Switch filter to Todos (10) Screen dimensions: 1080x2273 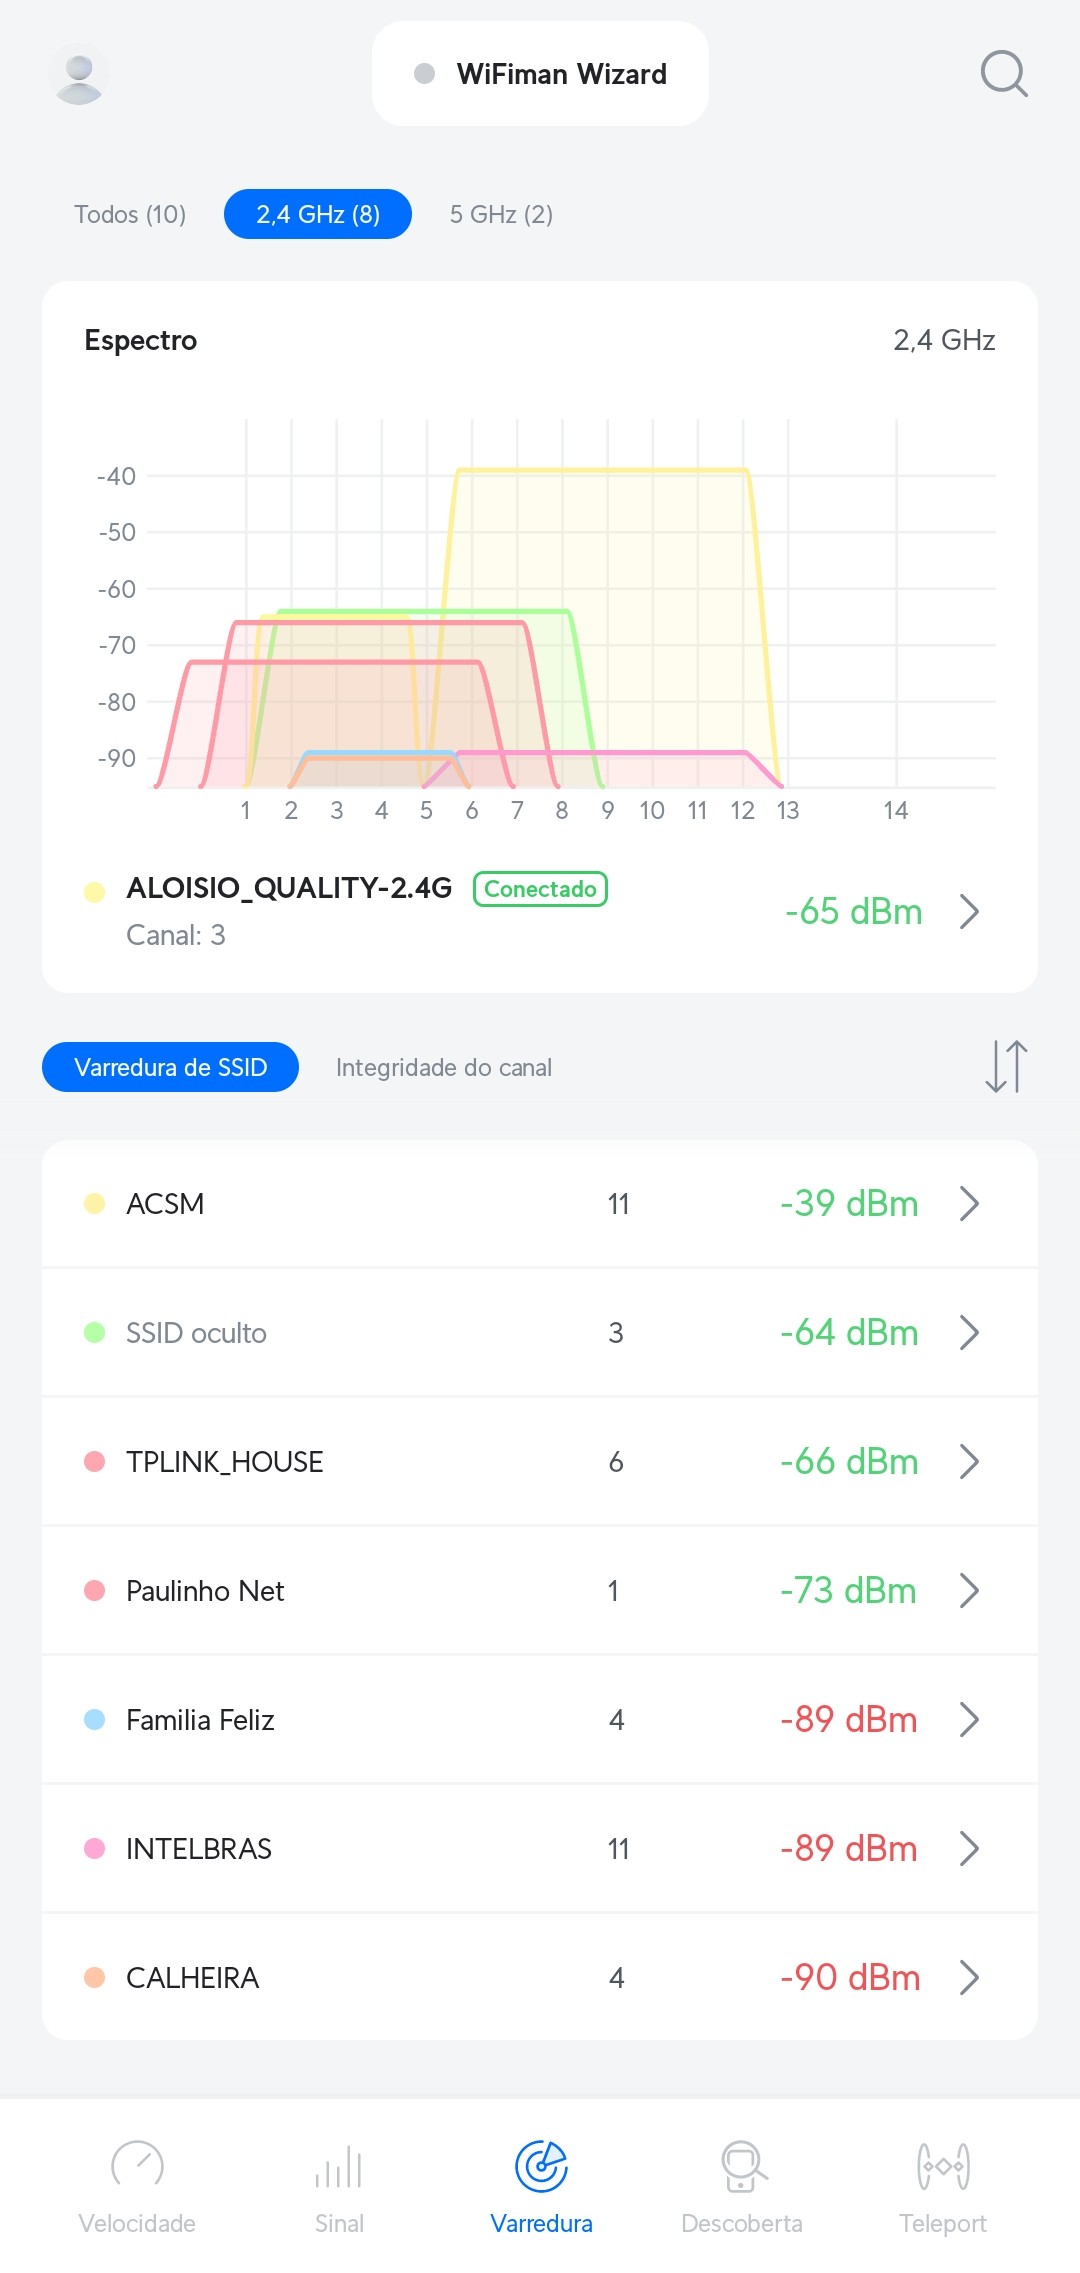coord(130,214)
